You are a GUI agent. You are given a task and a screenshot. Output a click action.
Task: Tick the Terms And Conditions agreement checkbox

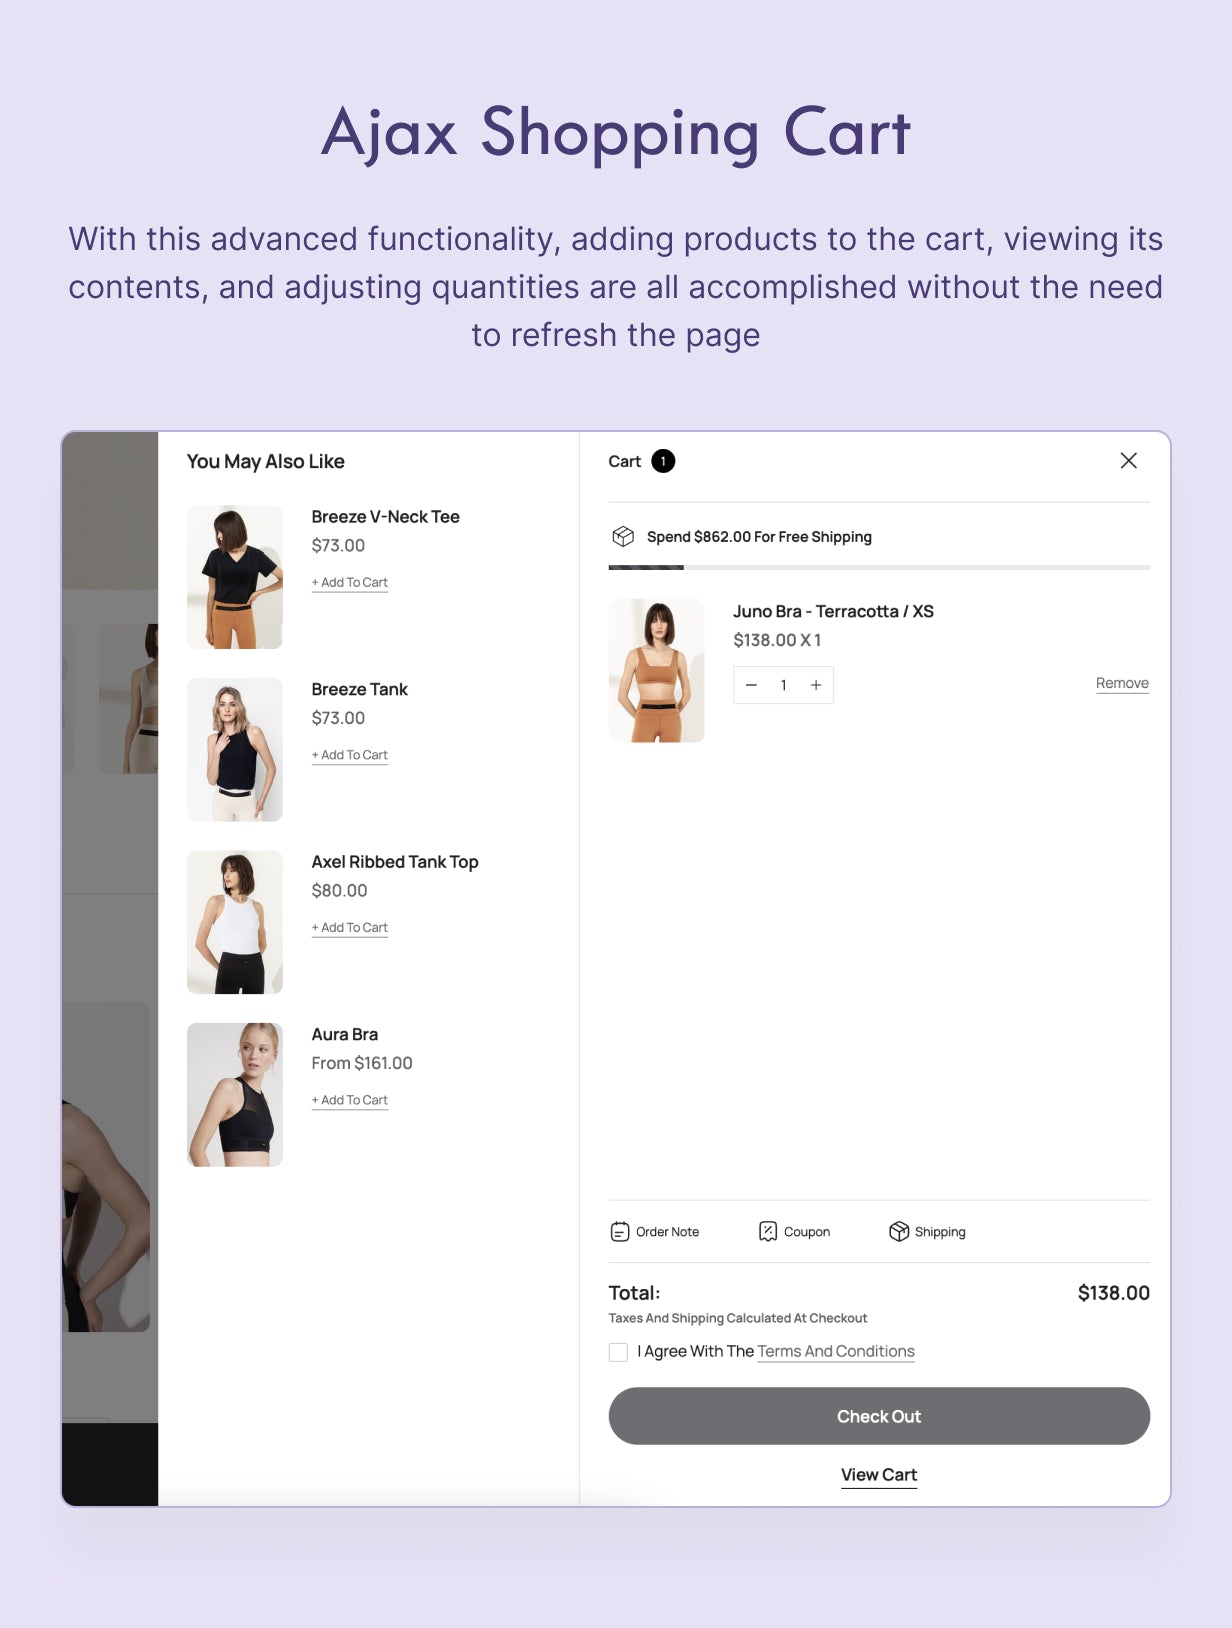tap(618, 1352)
